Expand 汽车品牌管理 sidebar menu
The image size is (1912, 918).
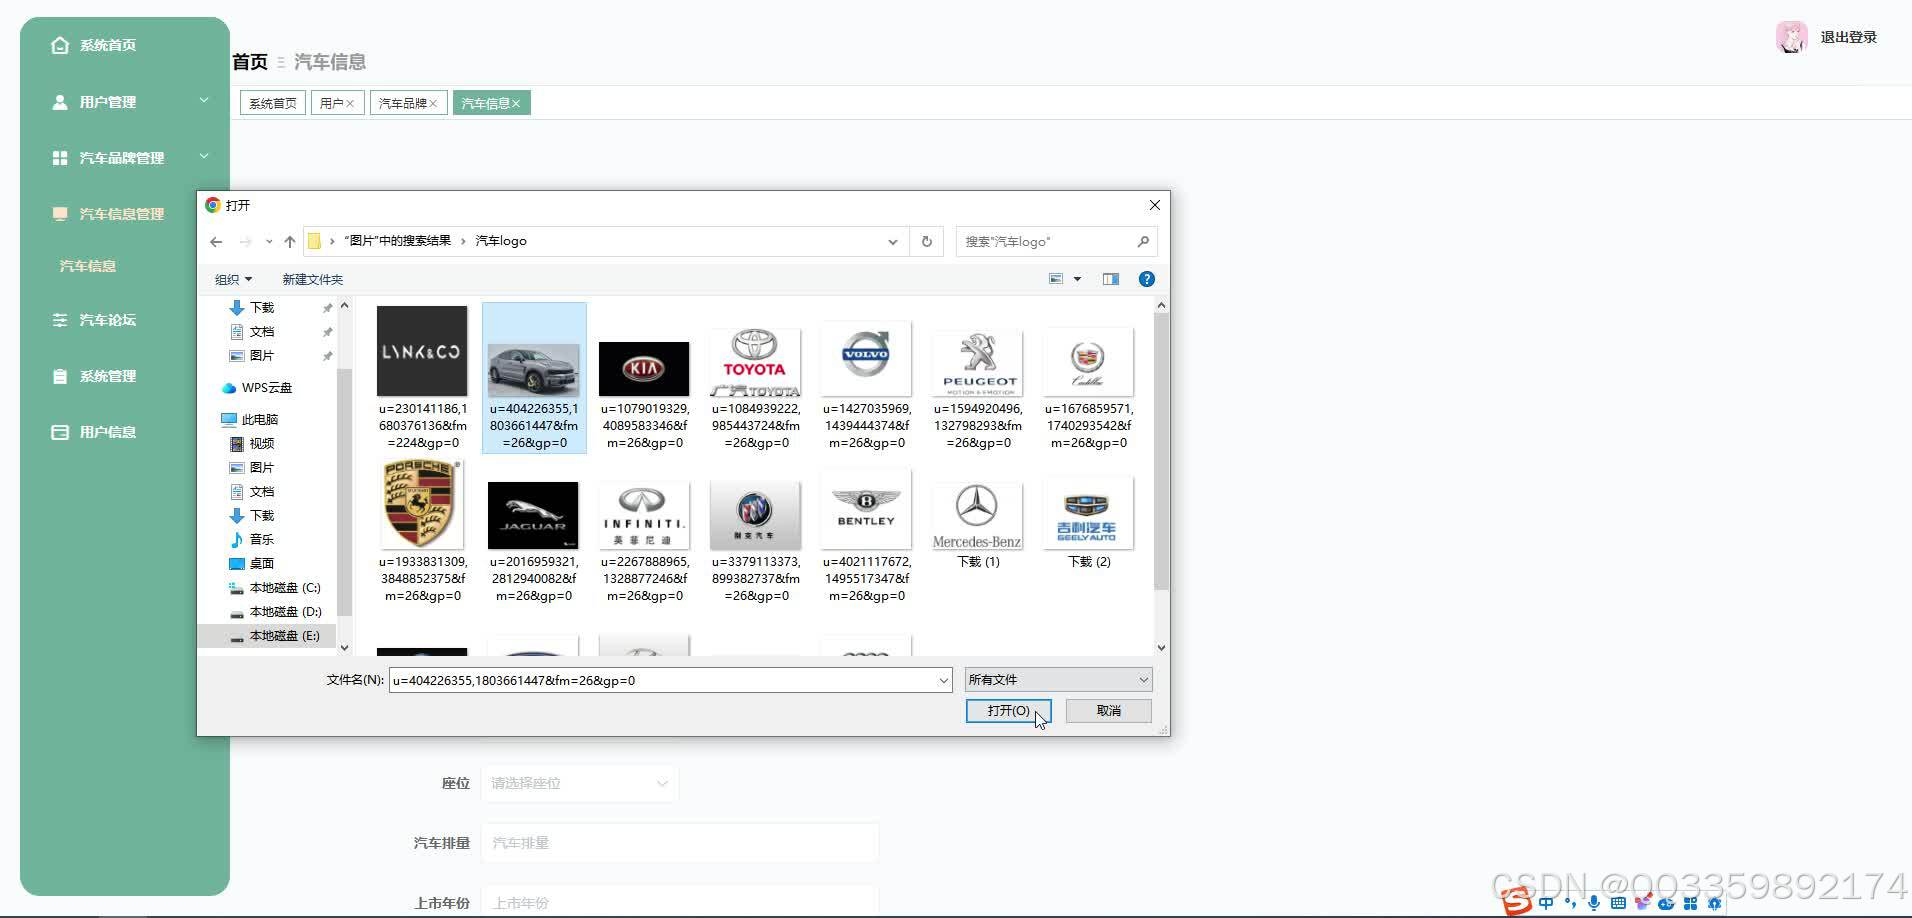(125, 158)
